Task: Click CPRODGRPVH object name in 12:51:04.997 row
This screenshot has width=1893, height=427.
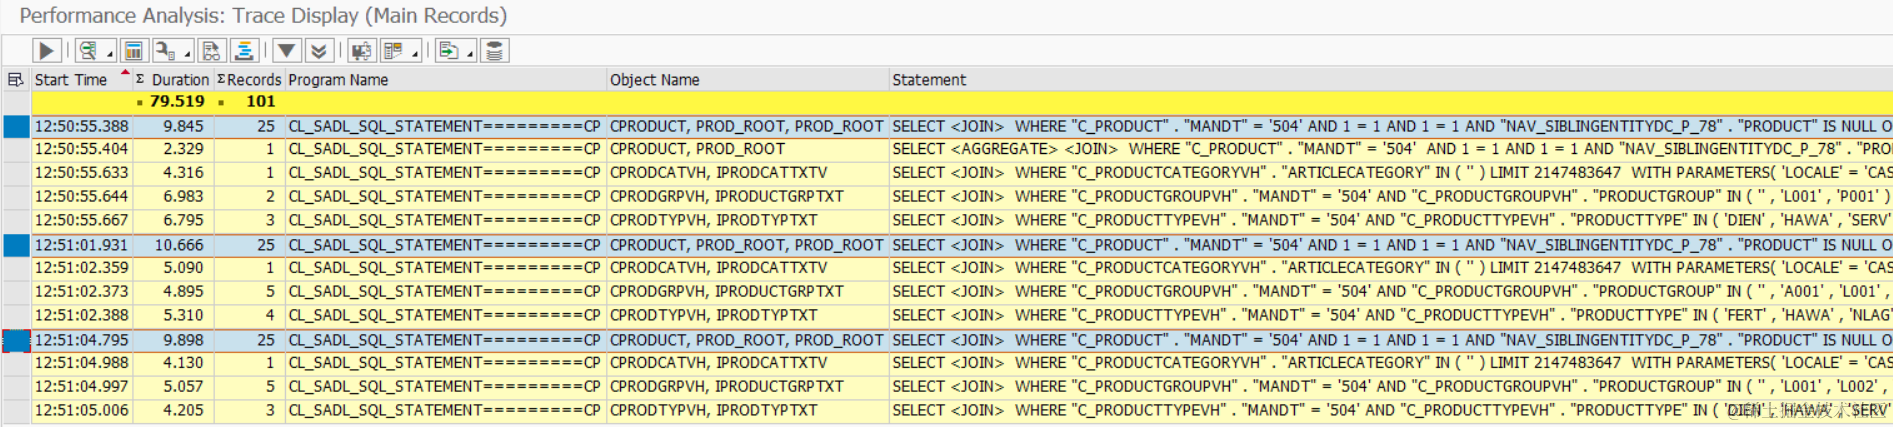Action: 726,387
